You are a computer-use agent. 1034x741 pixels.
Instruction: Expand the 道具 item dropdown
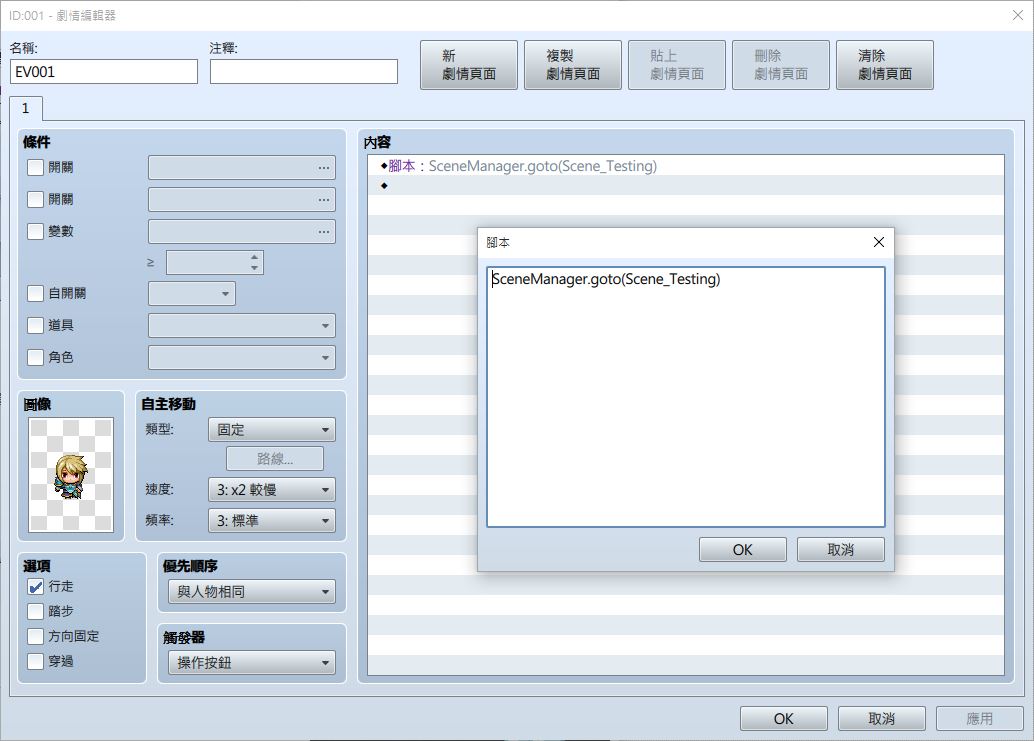(x=242, y=325)
